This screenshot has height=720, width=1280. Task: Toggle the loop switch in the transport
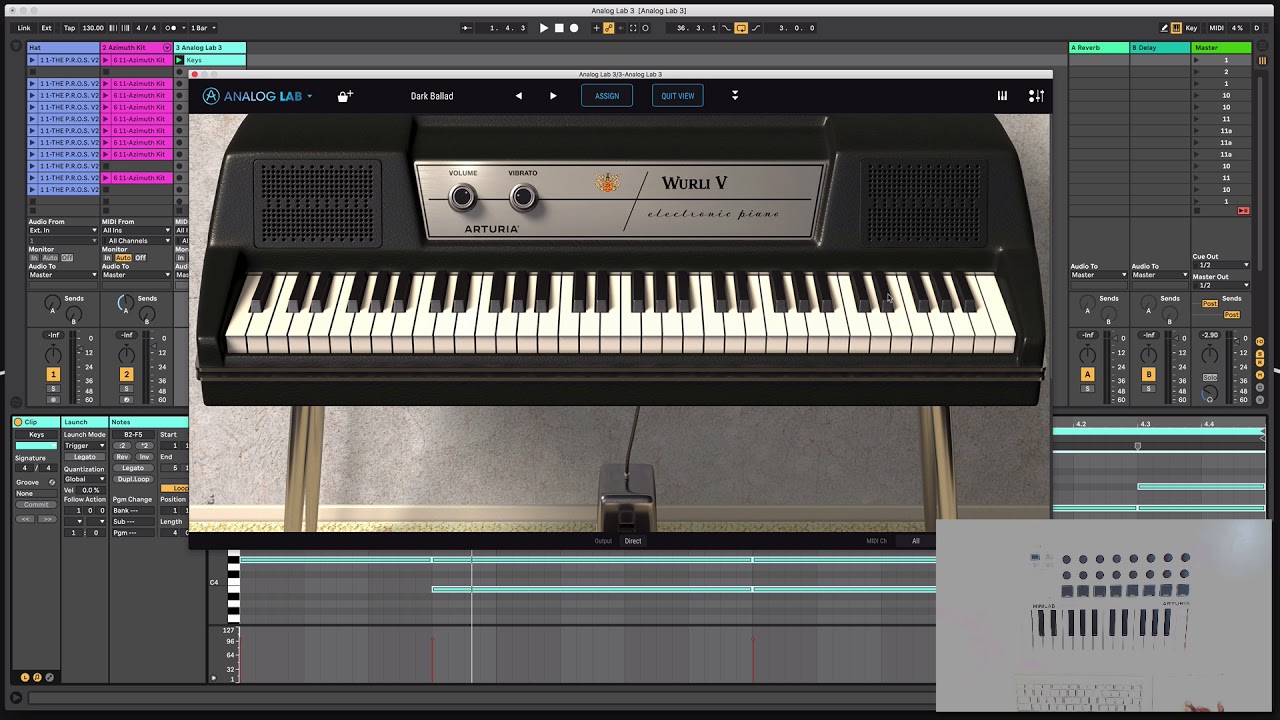741,28
